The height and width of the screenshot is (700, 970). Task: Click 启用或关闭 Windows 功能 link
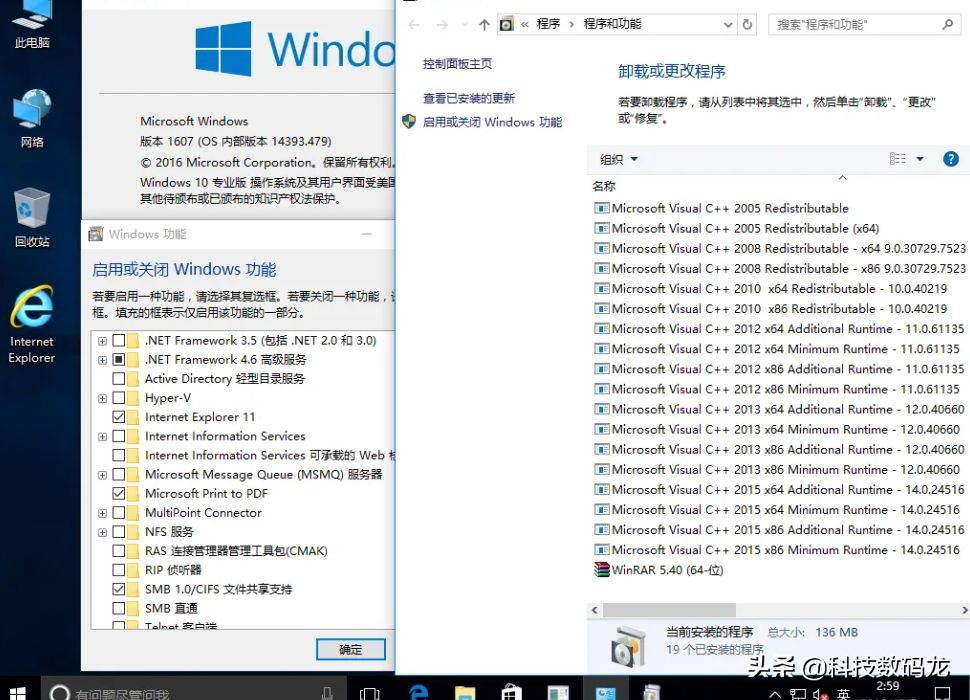492,122
